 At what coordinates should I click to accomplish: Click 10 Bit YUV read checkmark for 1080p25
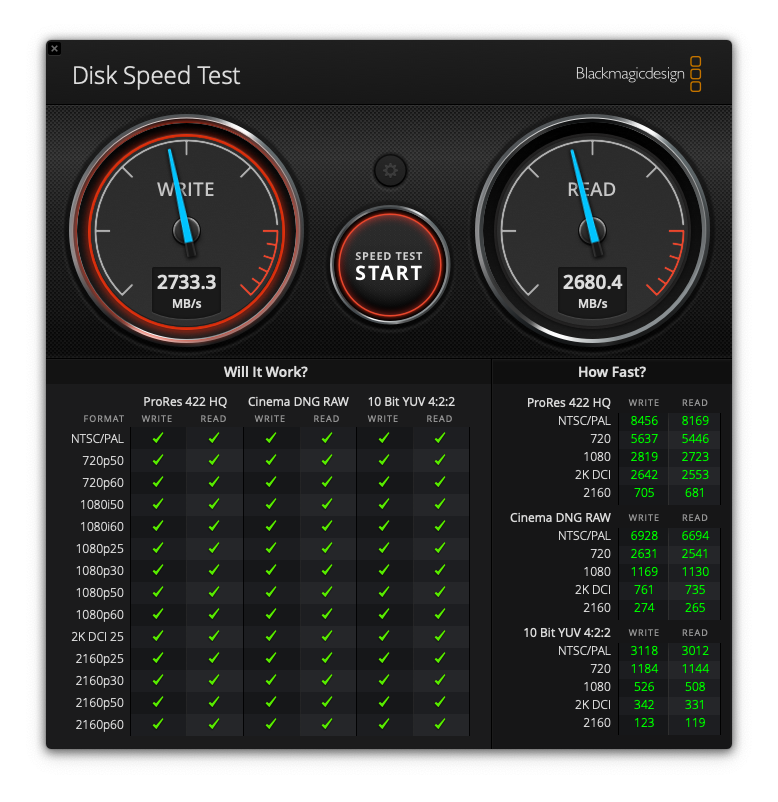click(440, 548)
